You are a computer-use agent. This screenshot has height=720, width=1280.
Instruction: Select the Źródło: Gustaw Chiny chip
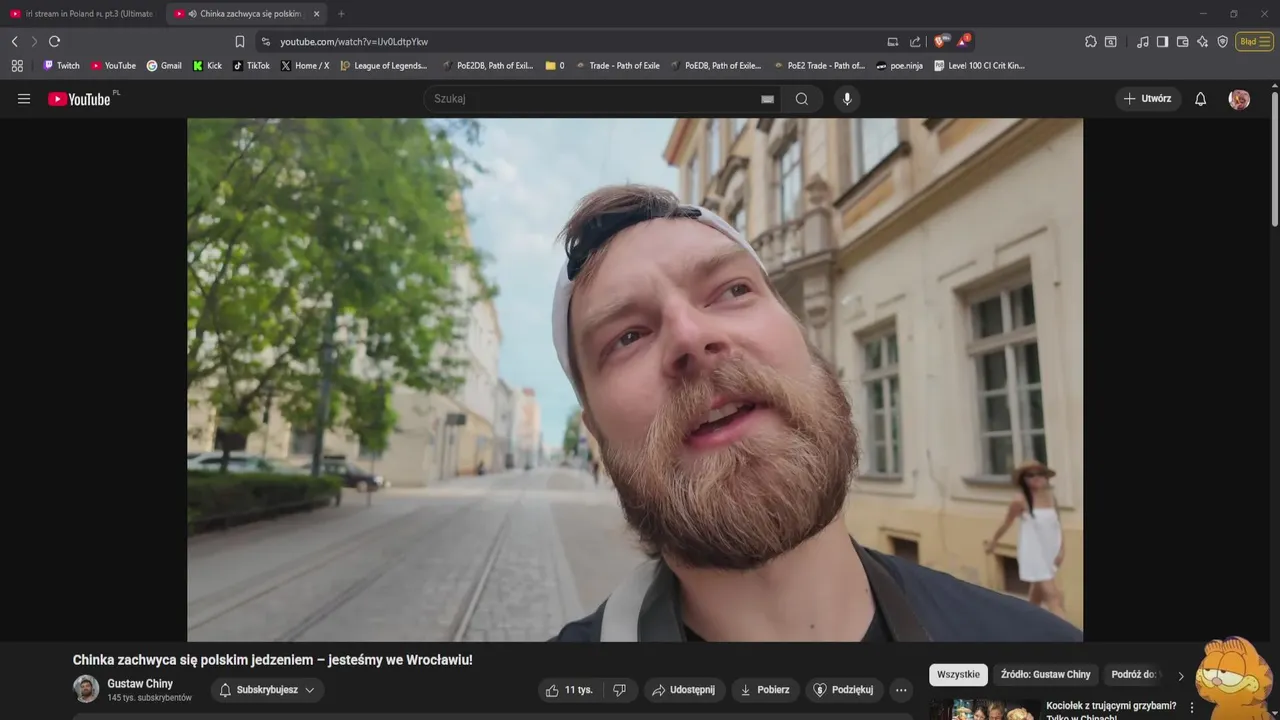coord(1046,675)
